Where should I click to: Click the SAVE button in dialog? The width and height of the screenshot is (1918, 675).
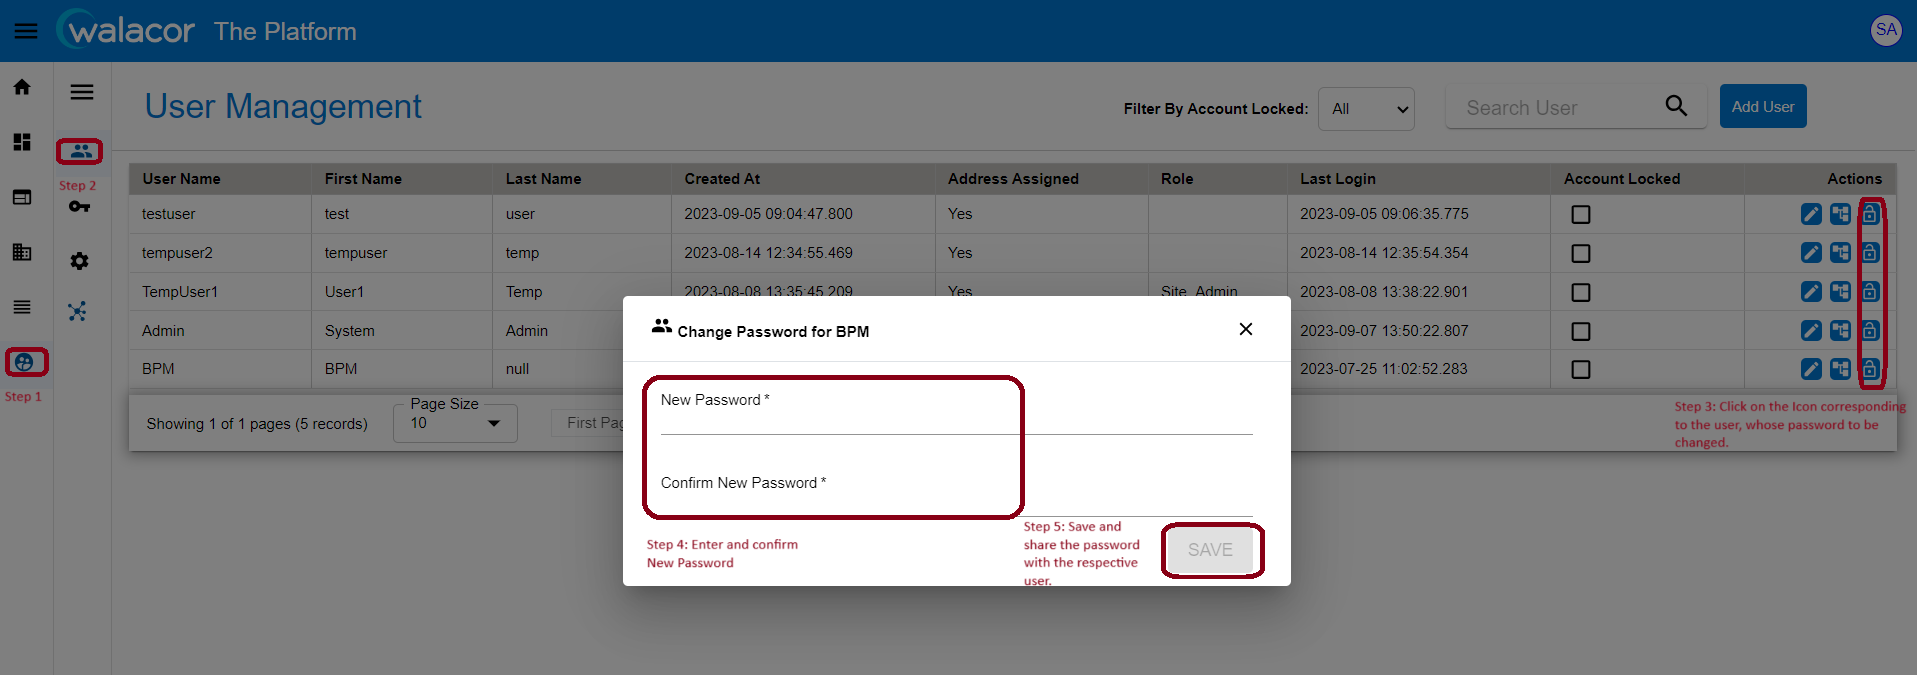pyautogui.click(x=1210, y=550)
